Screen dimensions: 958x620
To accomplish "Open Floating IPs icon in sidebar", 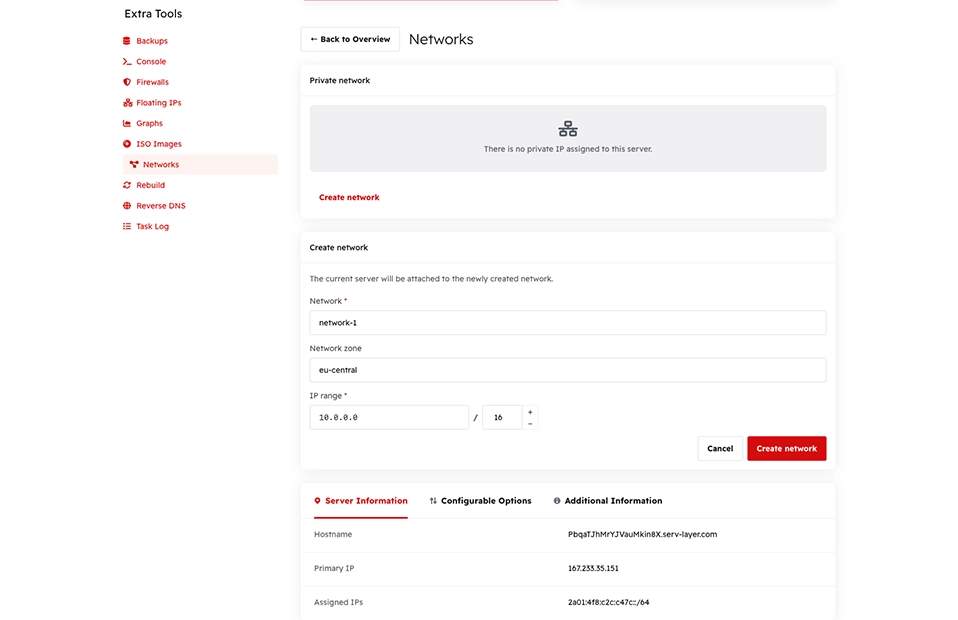I will pos(127,103).
